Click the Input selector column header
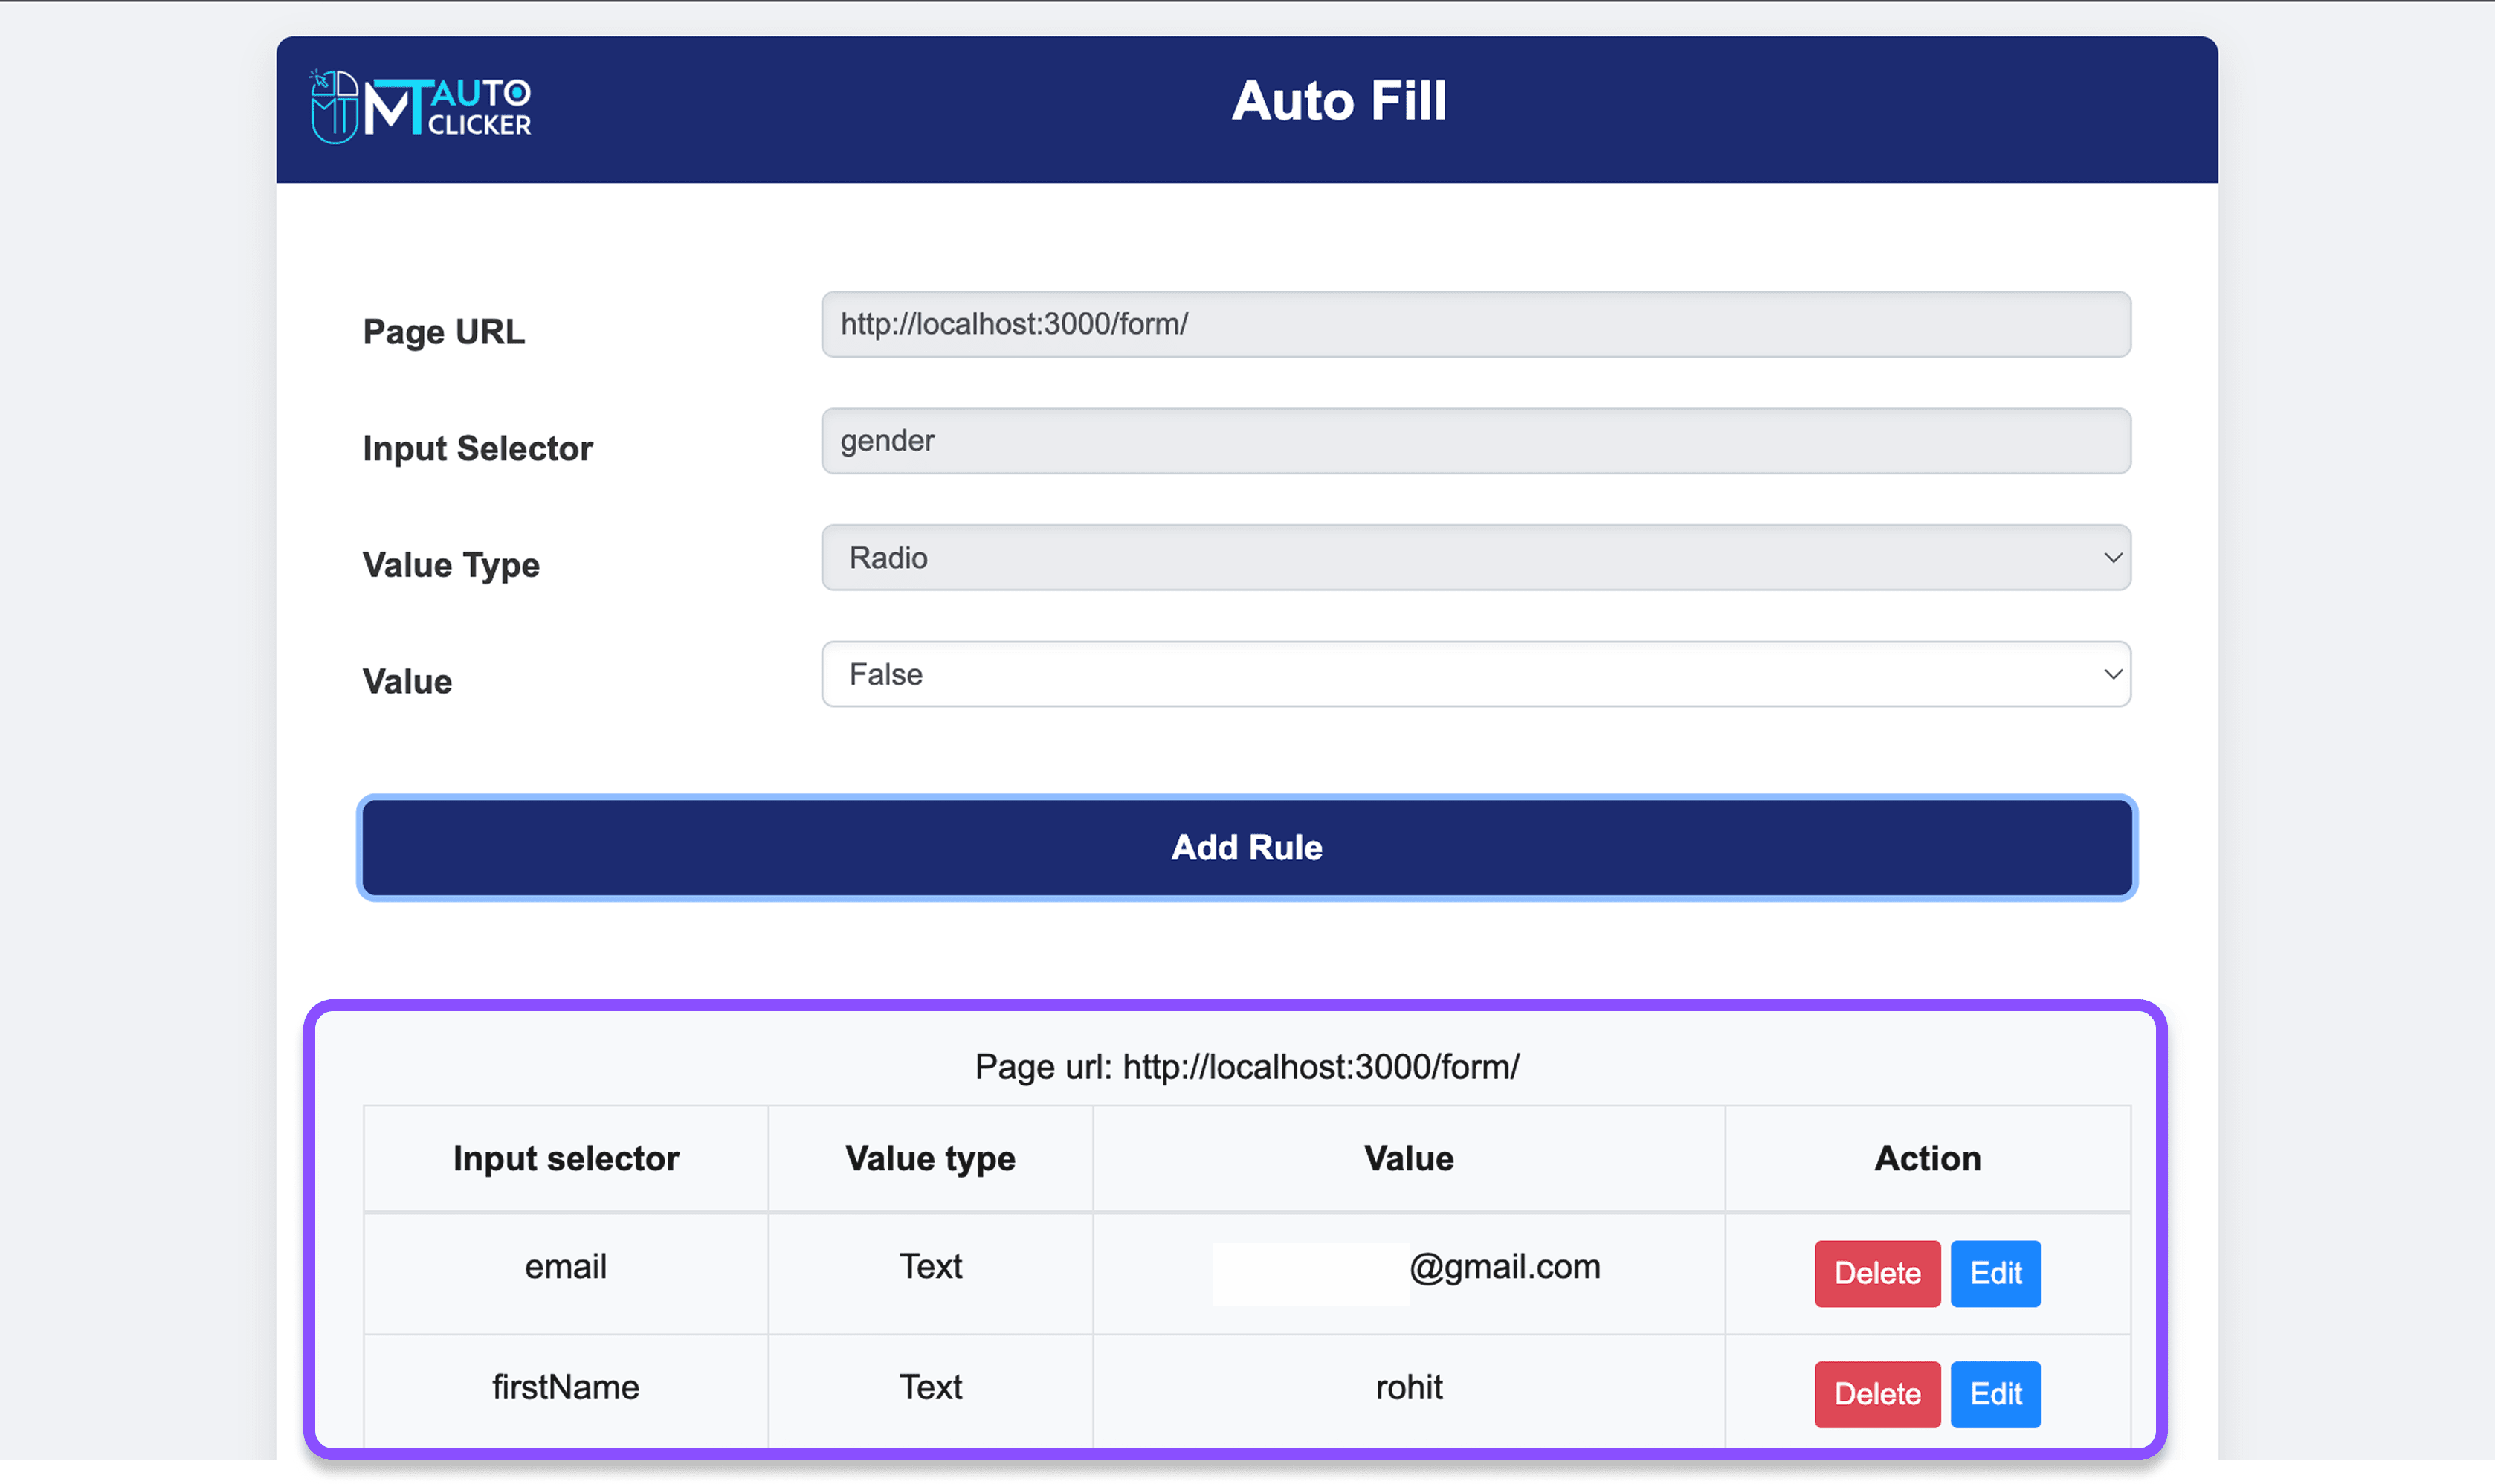Screen dimensions: 2495x1484 565,1158
